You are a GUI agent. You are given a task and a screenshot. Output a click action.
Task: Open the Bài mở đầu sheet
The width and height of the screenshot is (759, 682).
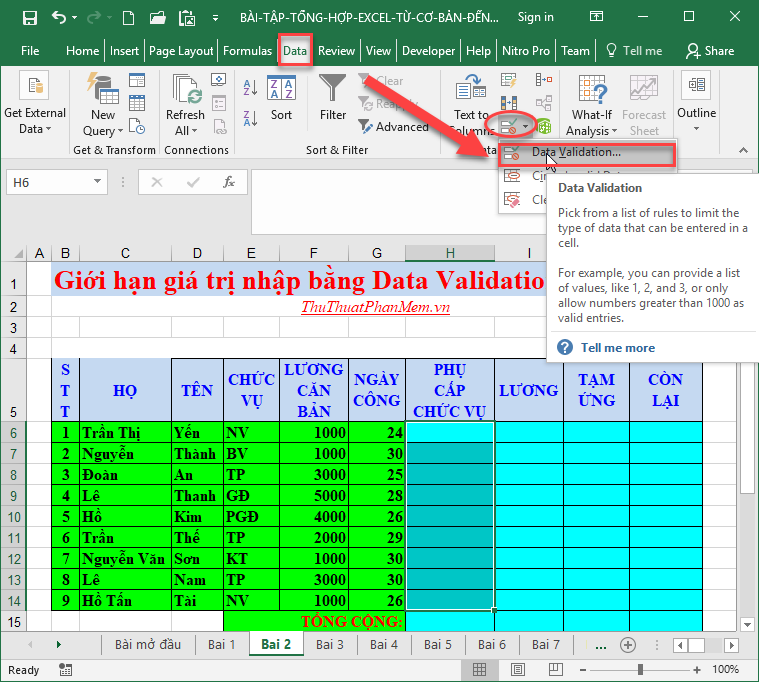pos(148,645)
